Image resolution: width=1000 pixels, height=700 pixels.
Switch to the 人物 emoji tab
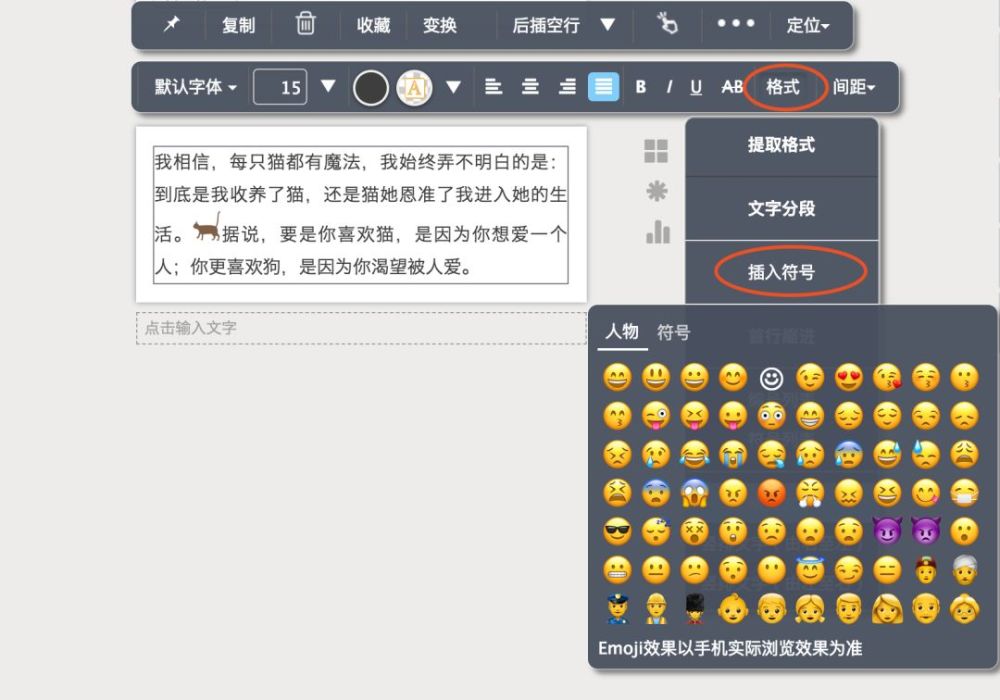(x=622, y=332)
